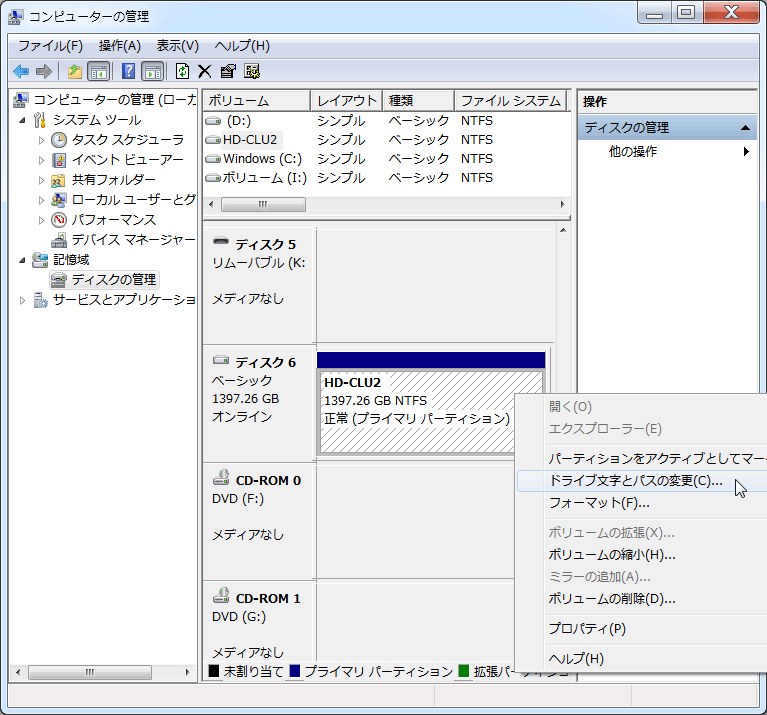
Task: Choose ボリュームの削除(D)... from context menu
Action: [642, 599]
